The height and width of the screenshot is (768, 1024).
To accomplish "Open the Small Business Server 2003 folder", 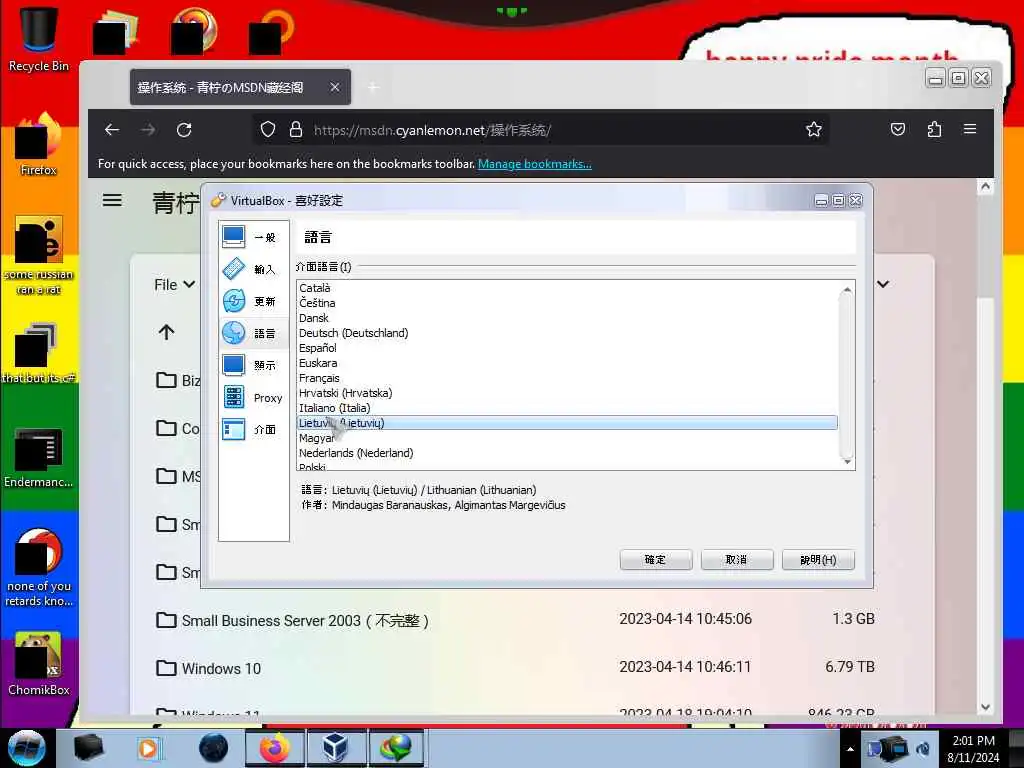I will coord(304,620).
